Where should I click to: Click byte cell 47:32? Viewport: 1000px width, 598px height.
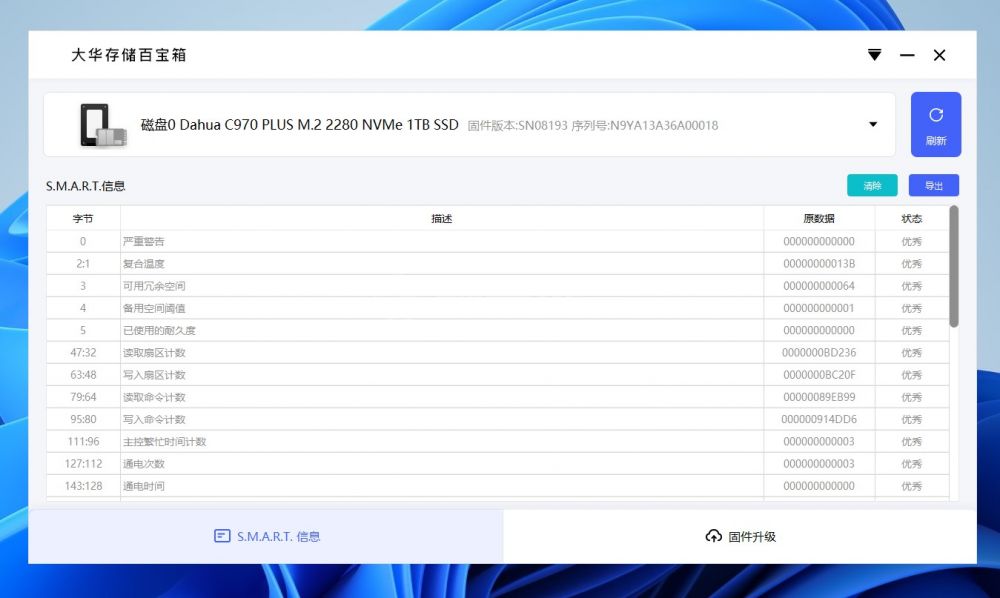click(x=83, y=353)
